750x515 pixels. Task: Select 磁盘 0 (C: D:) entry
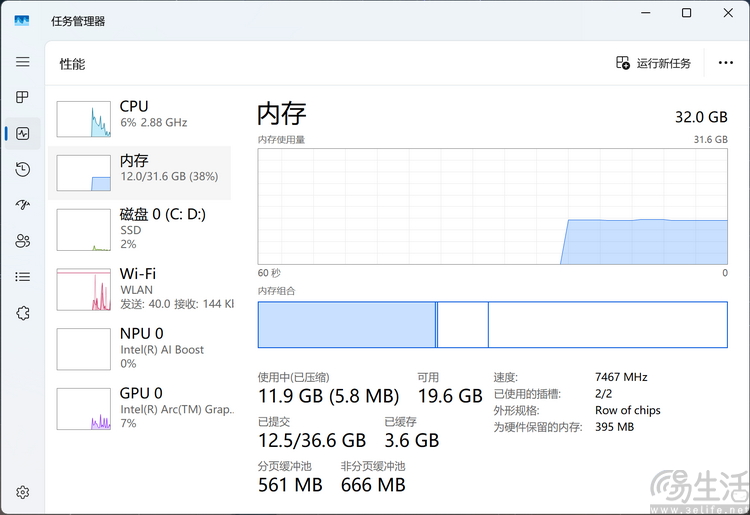tap(140, 230)
